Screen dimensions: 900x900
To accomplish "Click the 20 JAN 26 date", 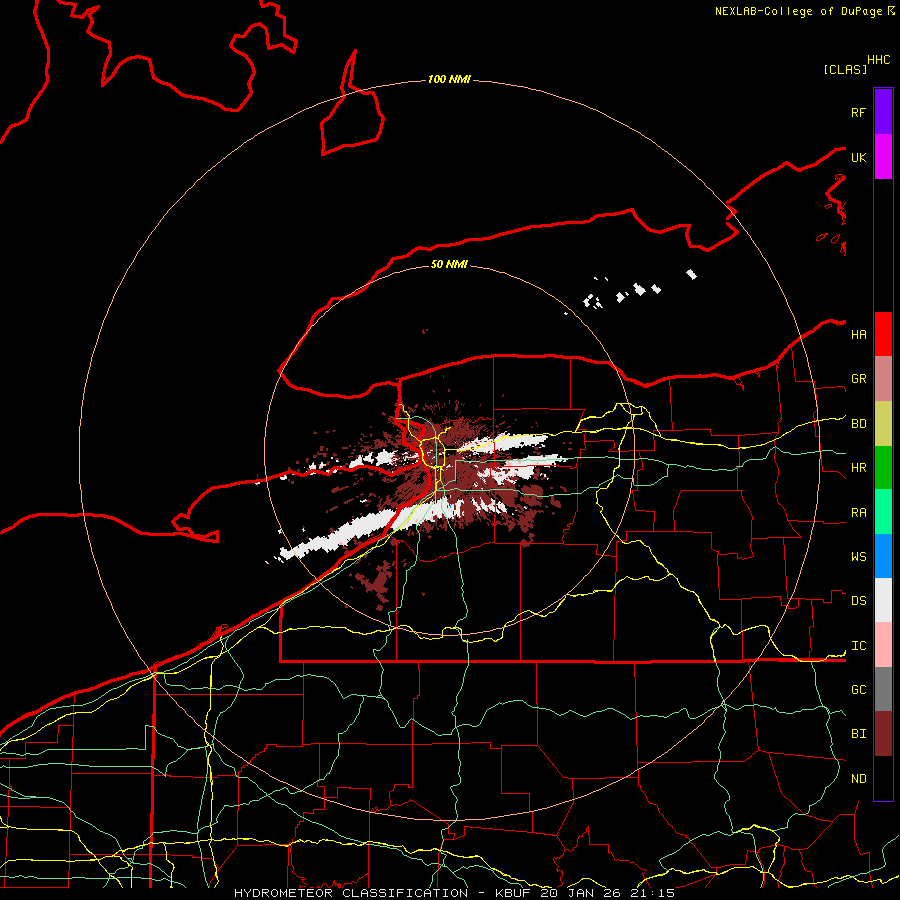I will pyautogui.click(x=581, y=893).
